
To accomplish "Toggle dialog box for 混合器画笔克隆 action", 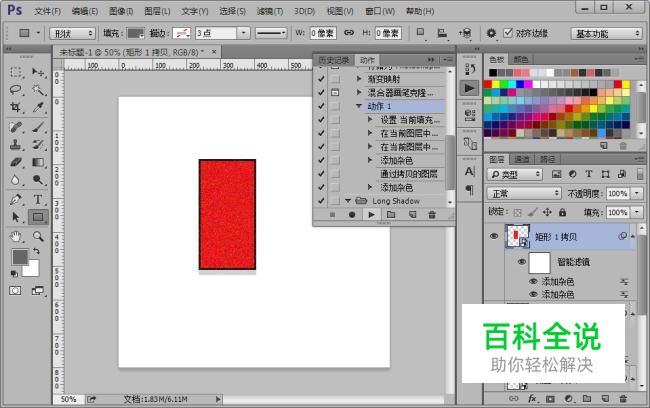I will pyautogui.click(x=335, y=92).
